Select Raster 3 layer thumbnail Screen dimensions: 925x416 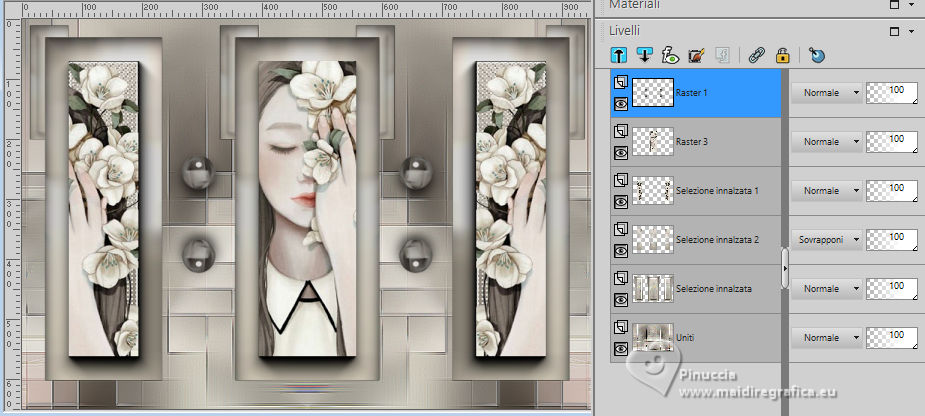[652, 142]
